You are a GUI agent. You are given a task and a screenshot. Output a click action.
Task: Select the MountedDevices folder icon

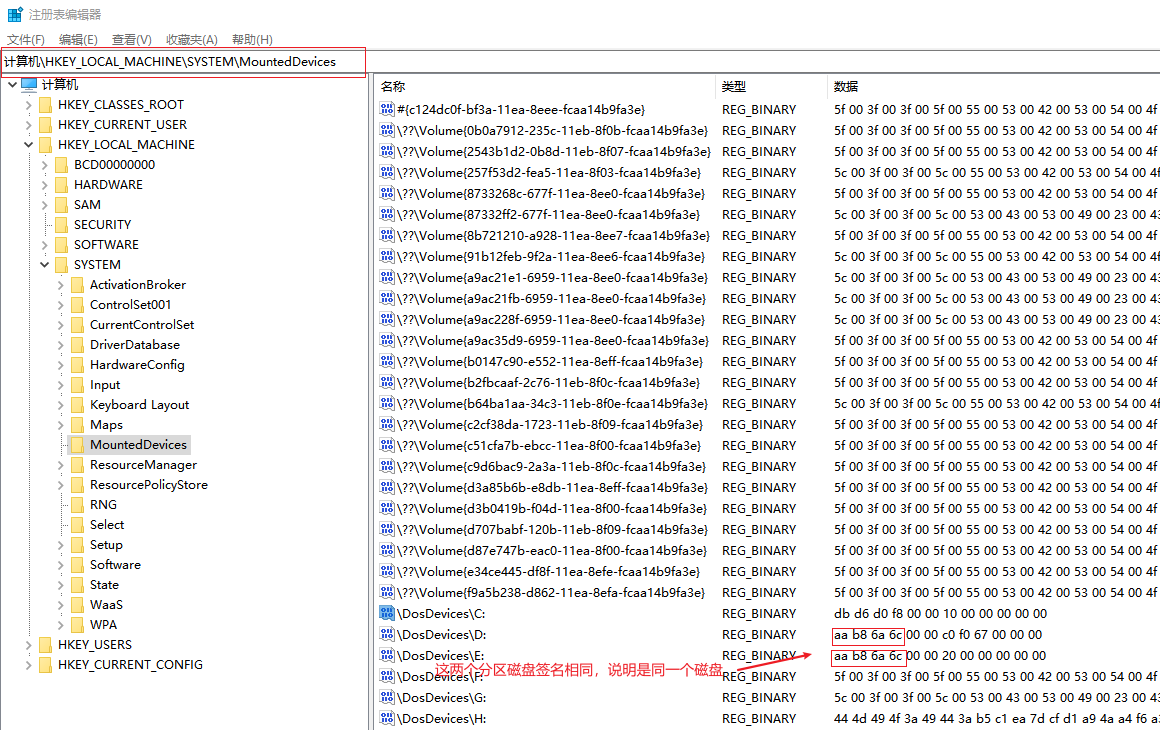[77, 444]
